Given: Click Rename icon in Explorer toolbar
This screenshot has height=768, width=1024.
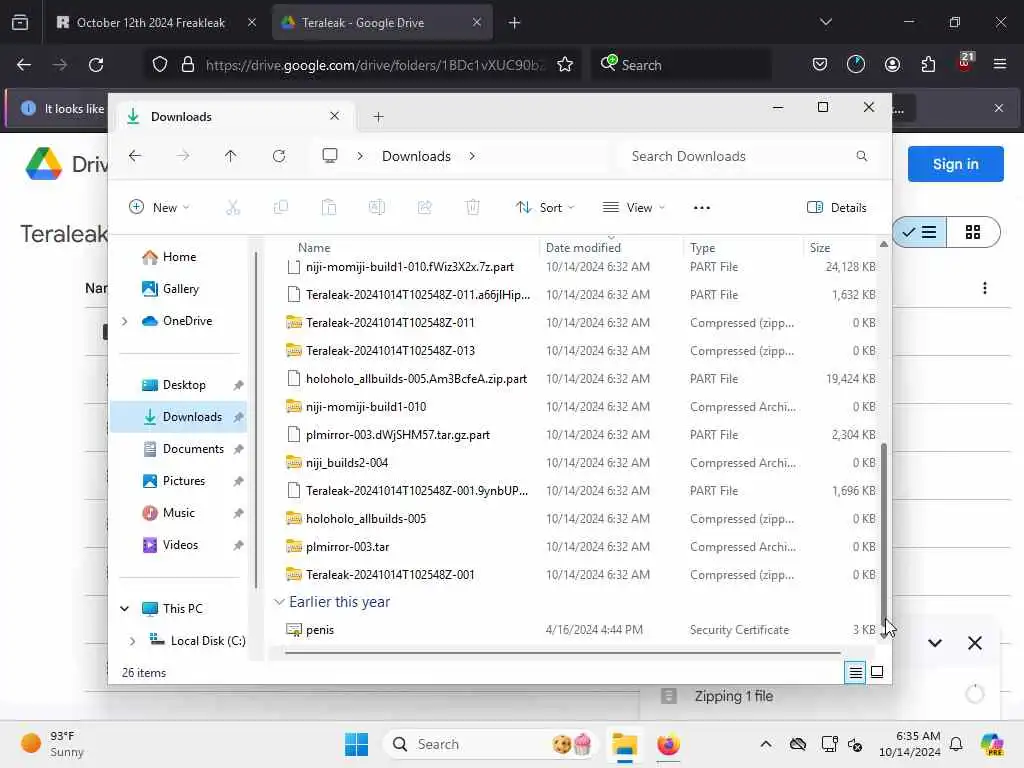Looking at the screenshot, I should click(377, 208).
